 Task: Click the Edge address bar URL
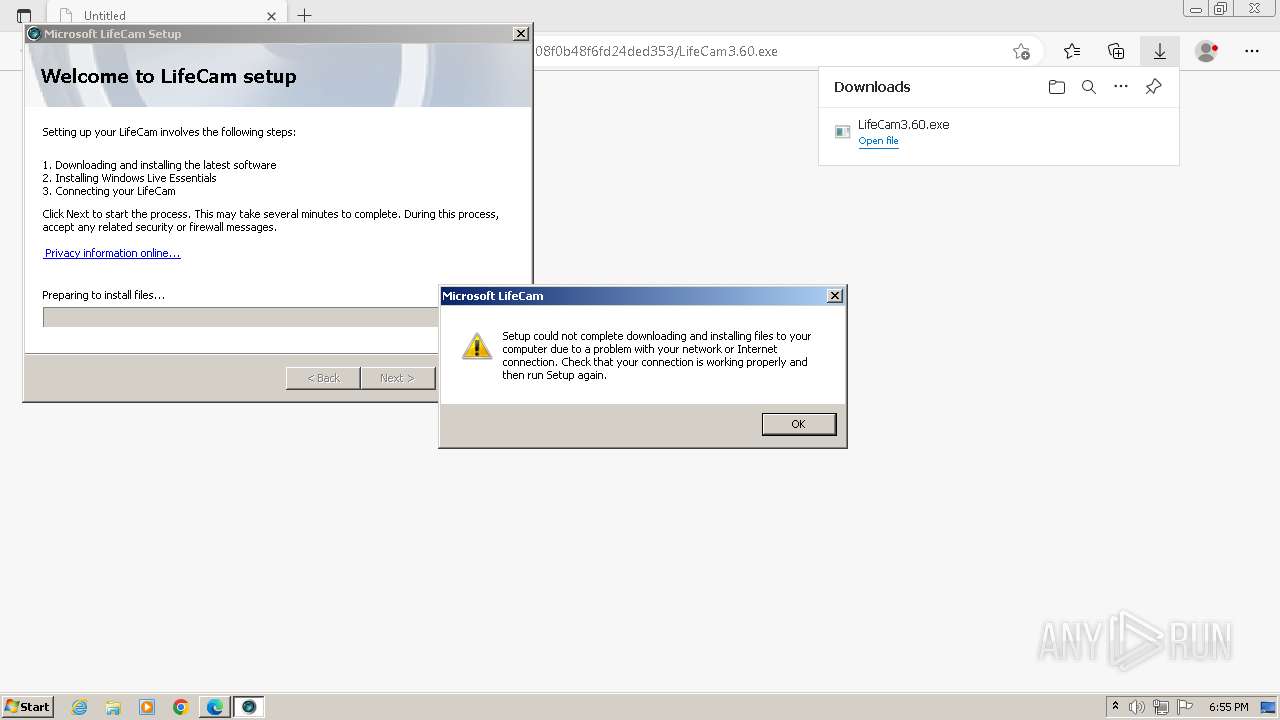click(656, 51)
